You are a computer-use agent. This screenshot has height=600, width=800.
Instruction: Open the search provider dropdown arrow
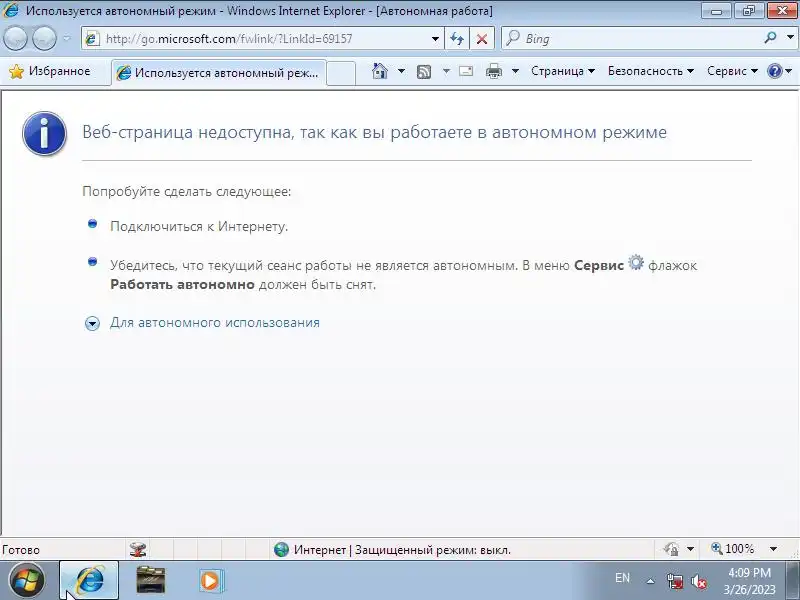790,38
